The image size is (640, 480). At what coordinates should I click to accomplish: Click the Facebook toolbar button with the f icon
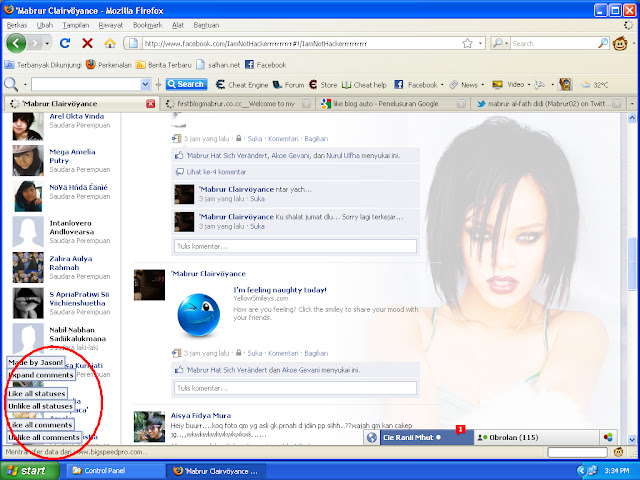(x=416, y=84)
